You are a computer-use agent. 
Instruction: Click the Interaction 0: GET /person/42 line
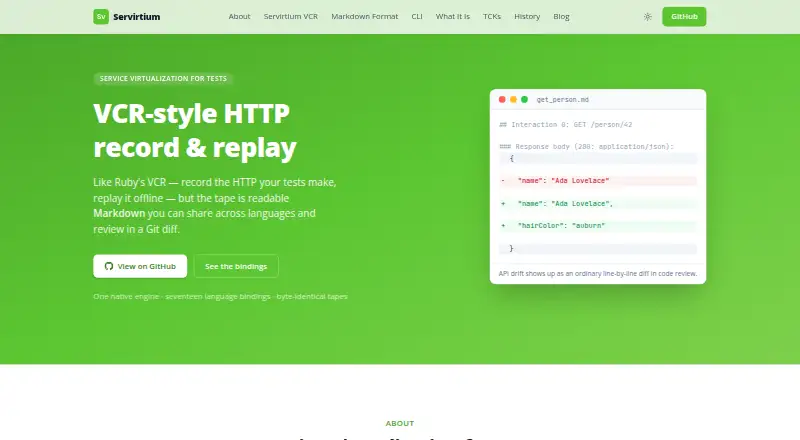tap(565, 125)
